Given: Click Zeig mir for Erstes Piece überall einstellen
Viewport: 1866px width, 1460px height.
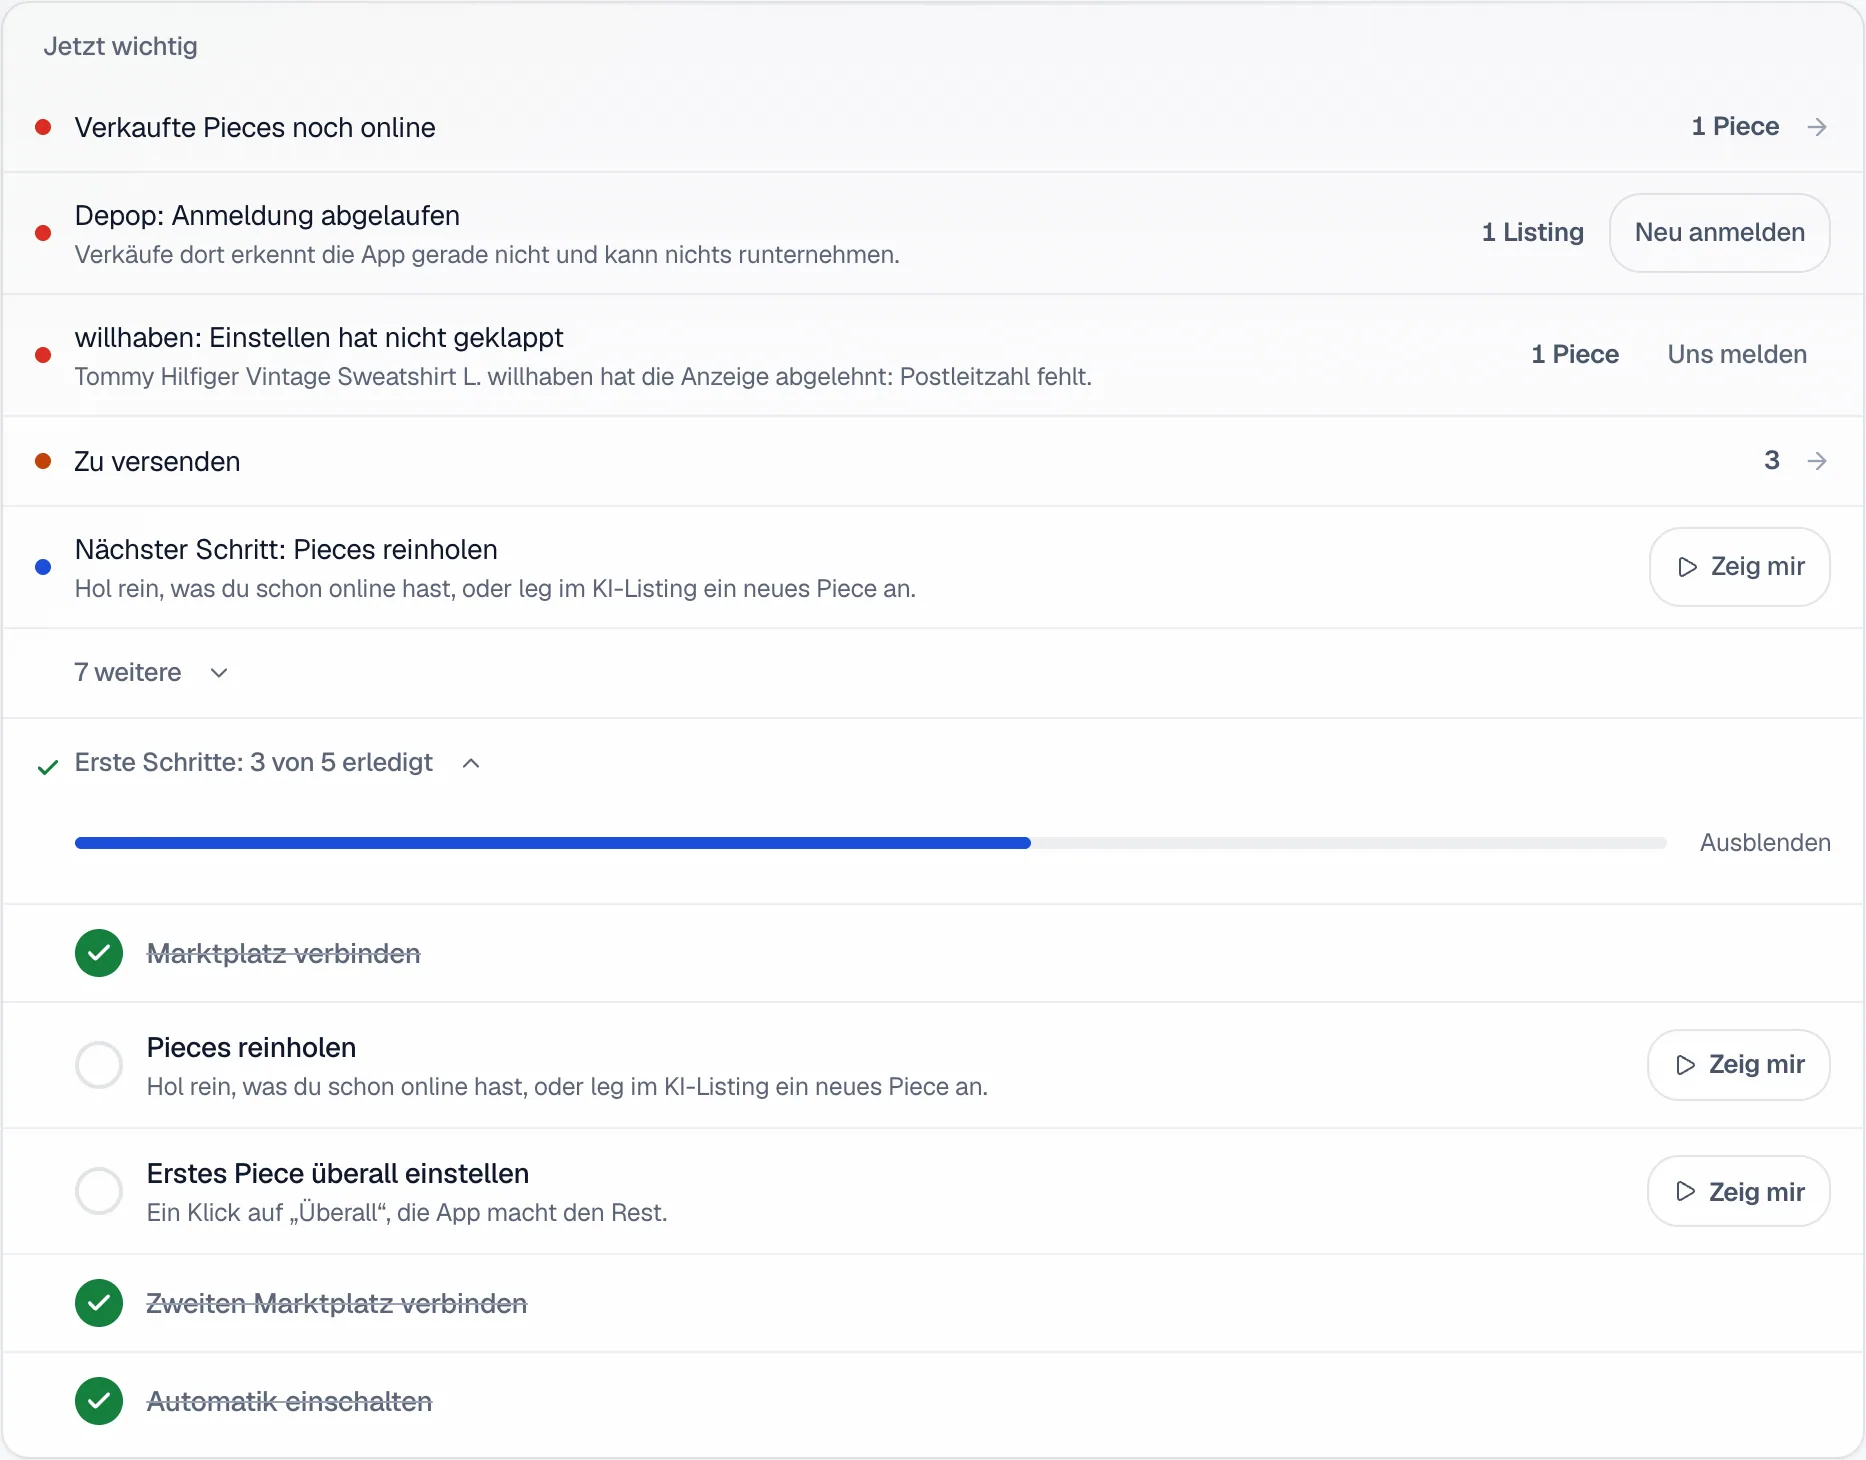Looking at the screenshot, I should tap(1739, 1191).
